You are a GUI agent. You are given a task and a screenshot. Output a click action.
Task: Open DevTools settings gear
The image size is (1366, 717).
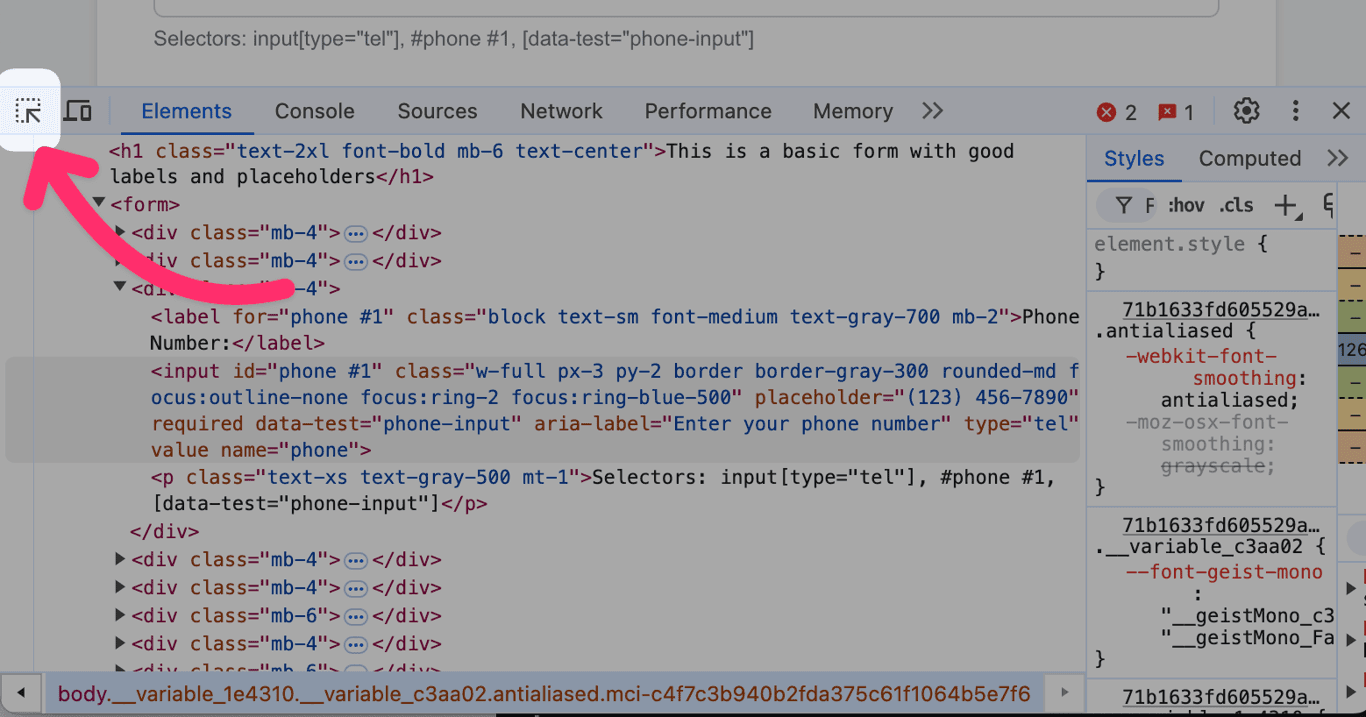(1246, 111)
